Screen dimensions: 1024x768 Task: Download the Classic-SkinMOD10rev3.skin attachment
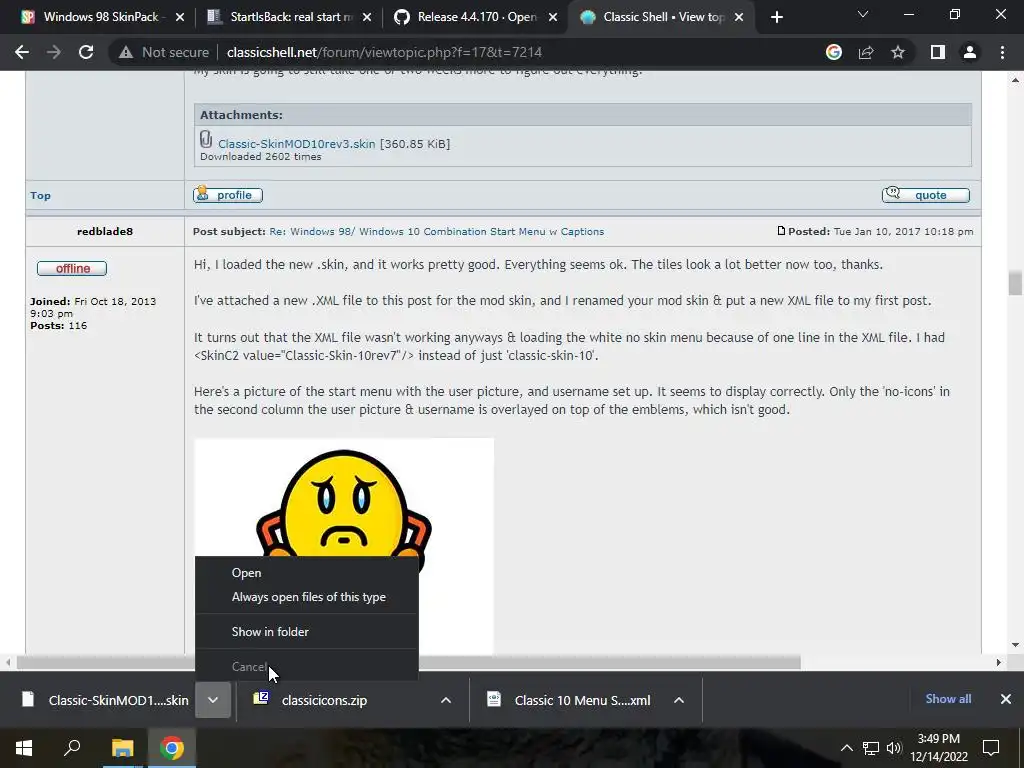coord(296,144)
